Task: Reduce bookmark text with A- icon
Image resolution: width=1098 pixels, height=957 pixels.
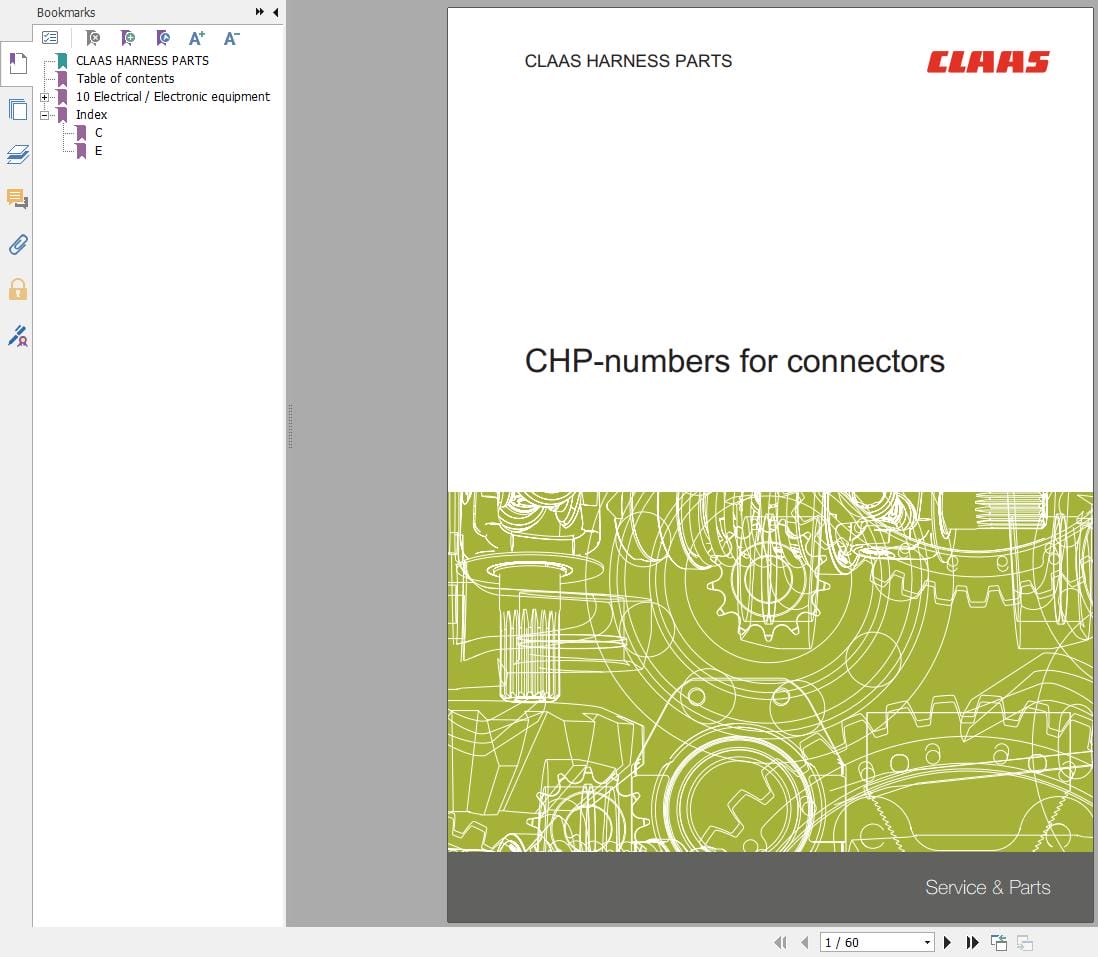Action: pos(231,38)
